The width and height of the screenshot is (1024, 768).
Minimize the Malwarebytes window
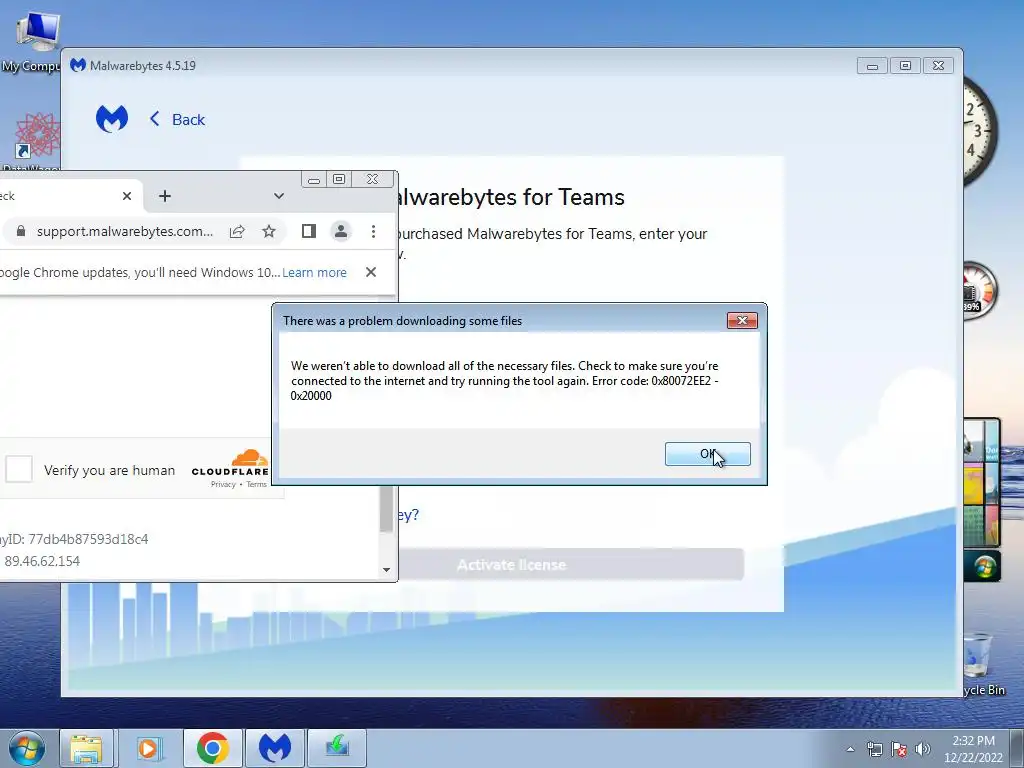coord(872,65)
